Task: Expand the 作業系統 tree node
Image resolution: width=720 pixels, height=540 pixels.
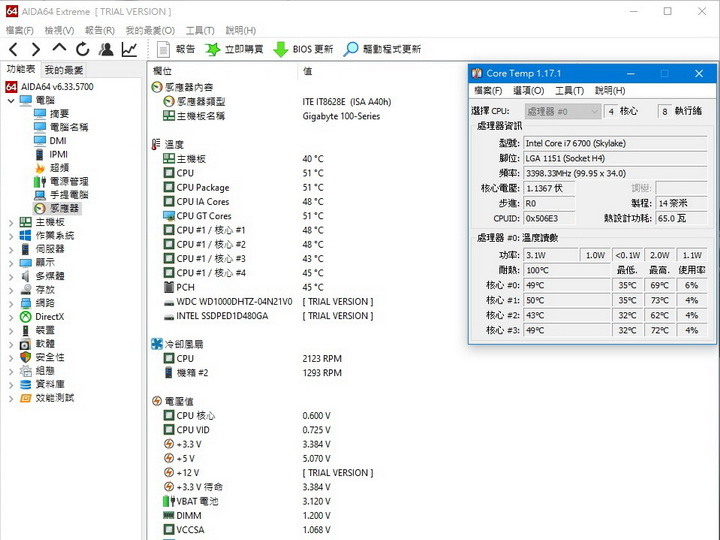Action: pos(11,236)
